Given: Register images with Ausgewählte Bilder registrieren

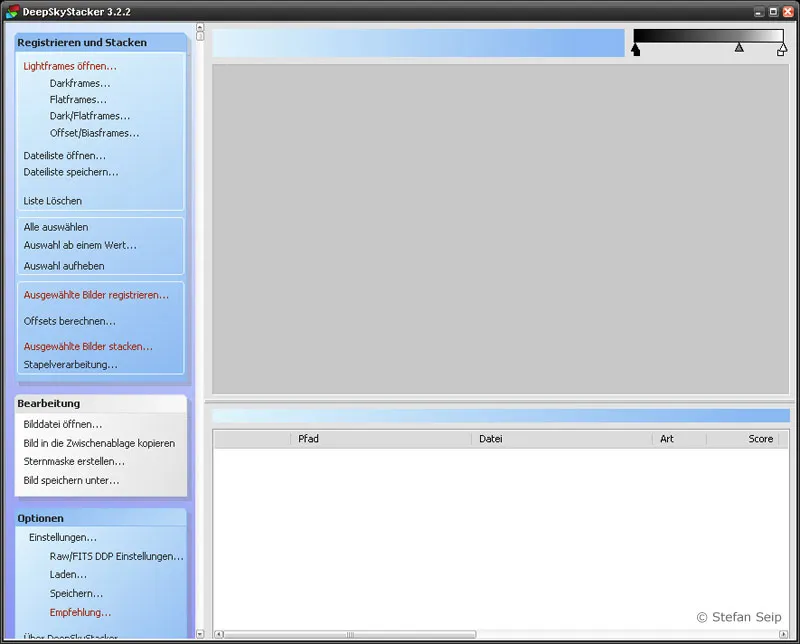Looking at the screenshot, I should pyautogui.click(x=96, y=295).
